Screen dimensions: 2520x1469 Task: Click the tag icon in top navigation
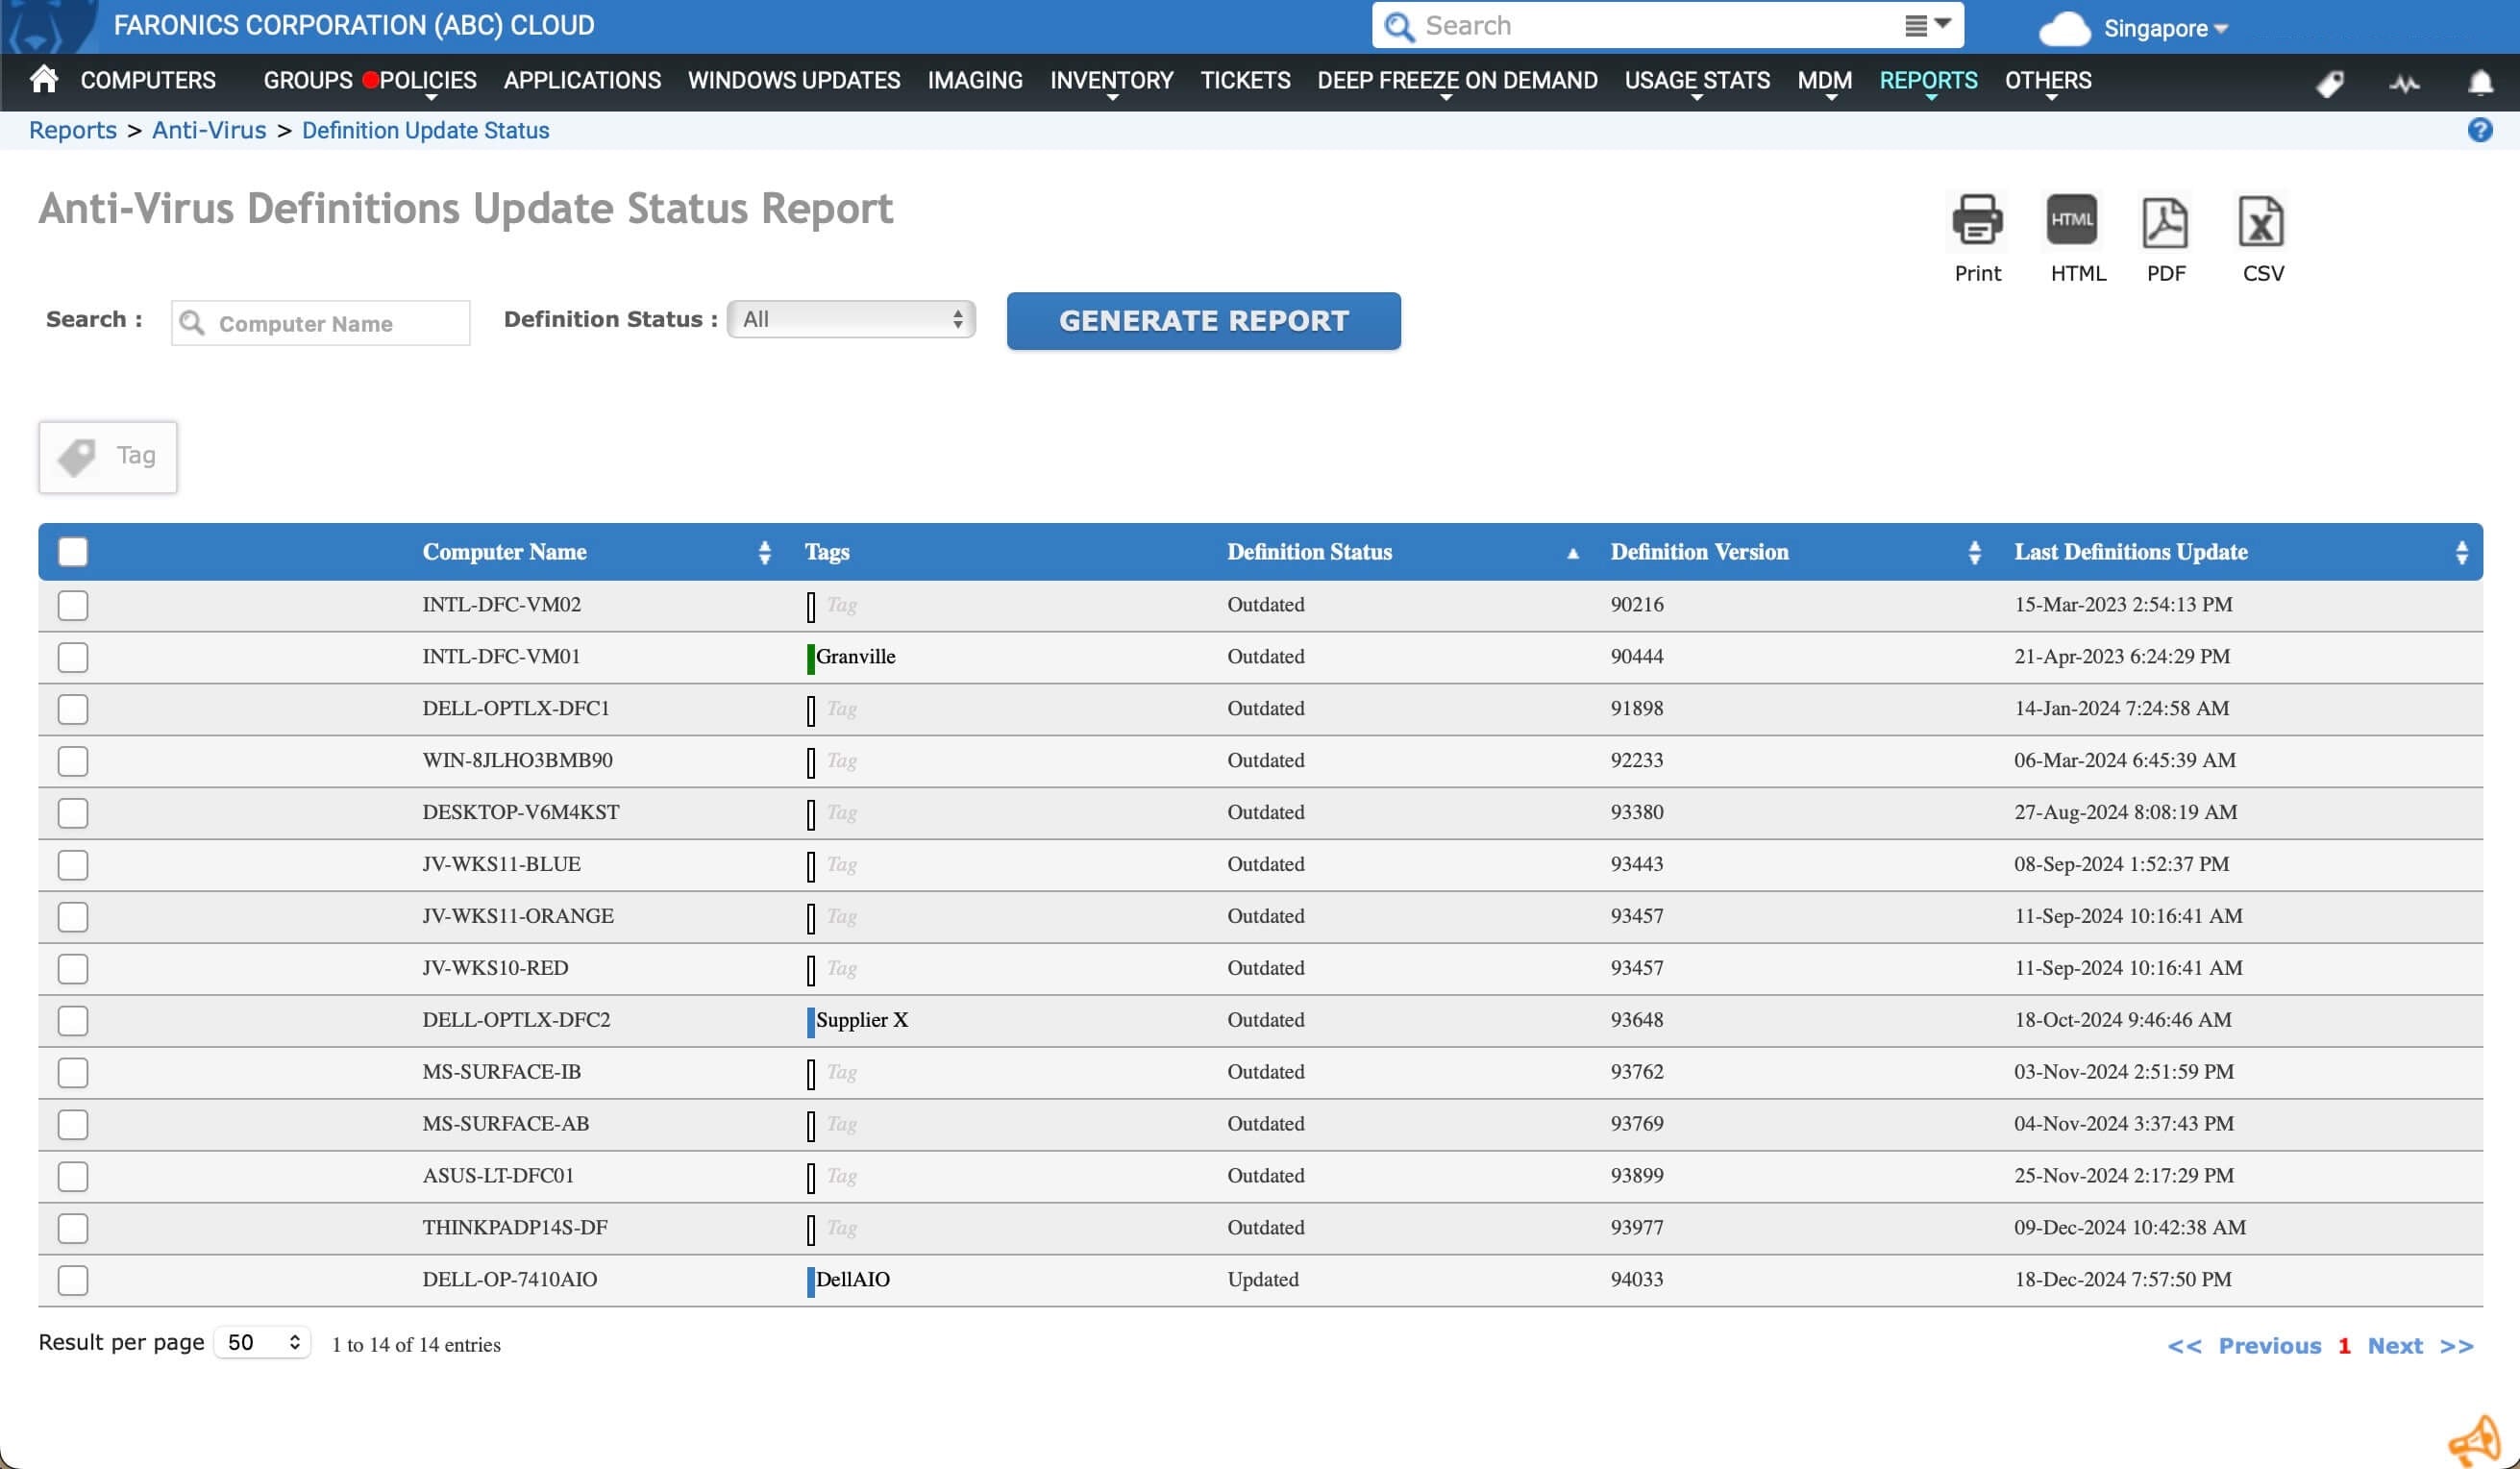[2330, 83]
